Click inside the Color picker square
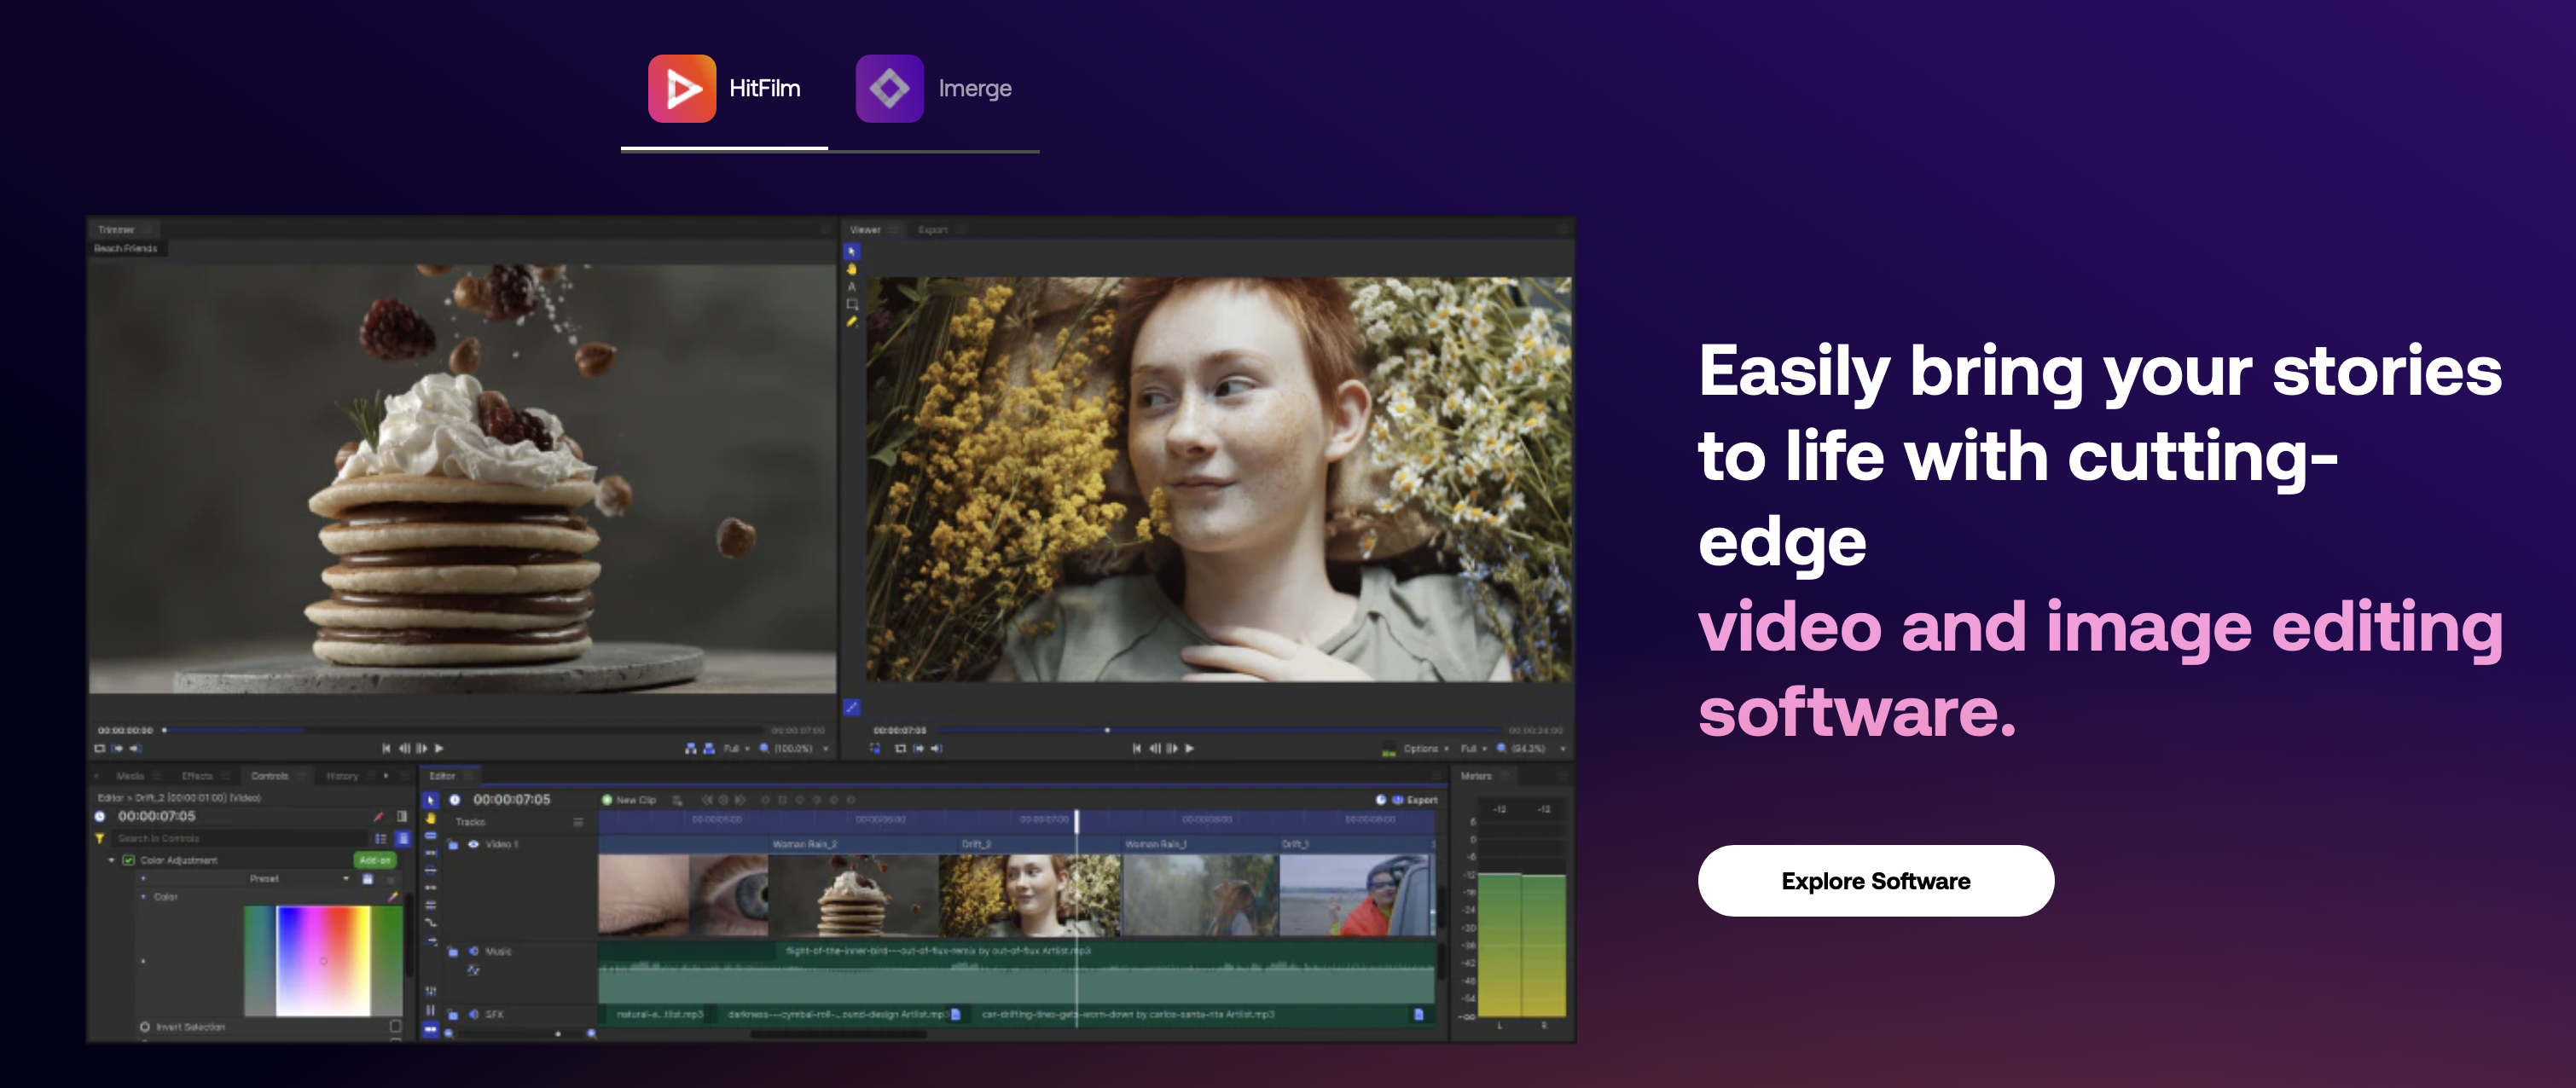This screenshot has height=1088, width=2576. click(323, 960)
